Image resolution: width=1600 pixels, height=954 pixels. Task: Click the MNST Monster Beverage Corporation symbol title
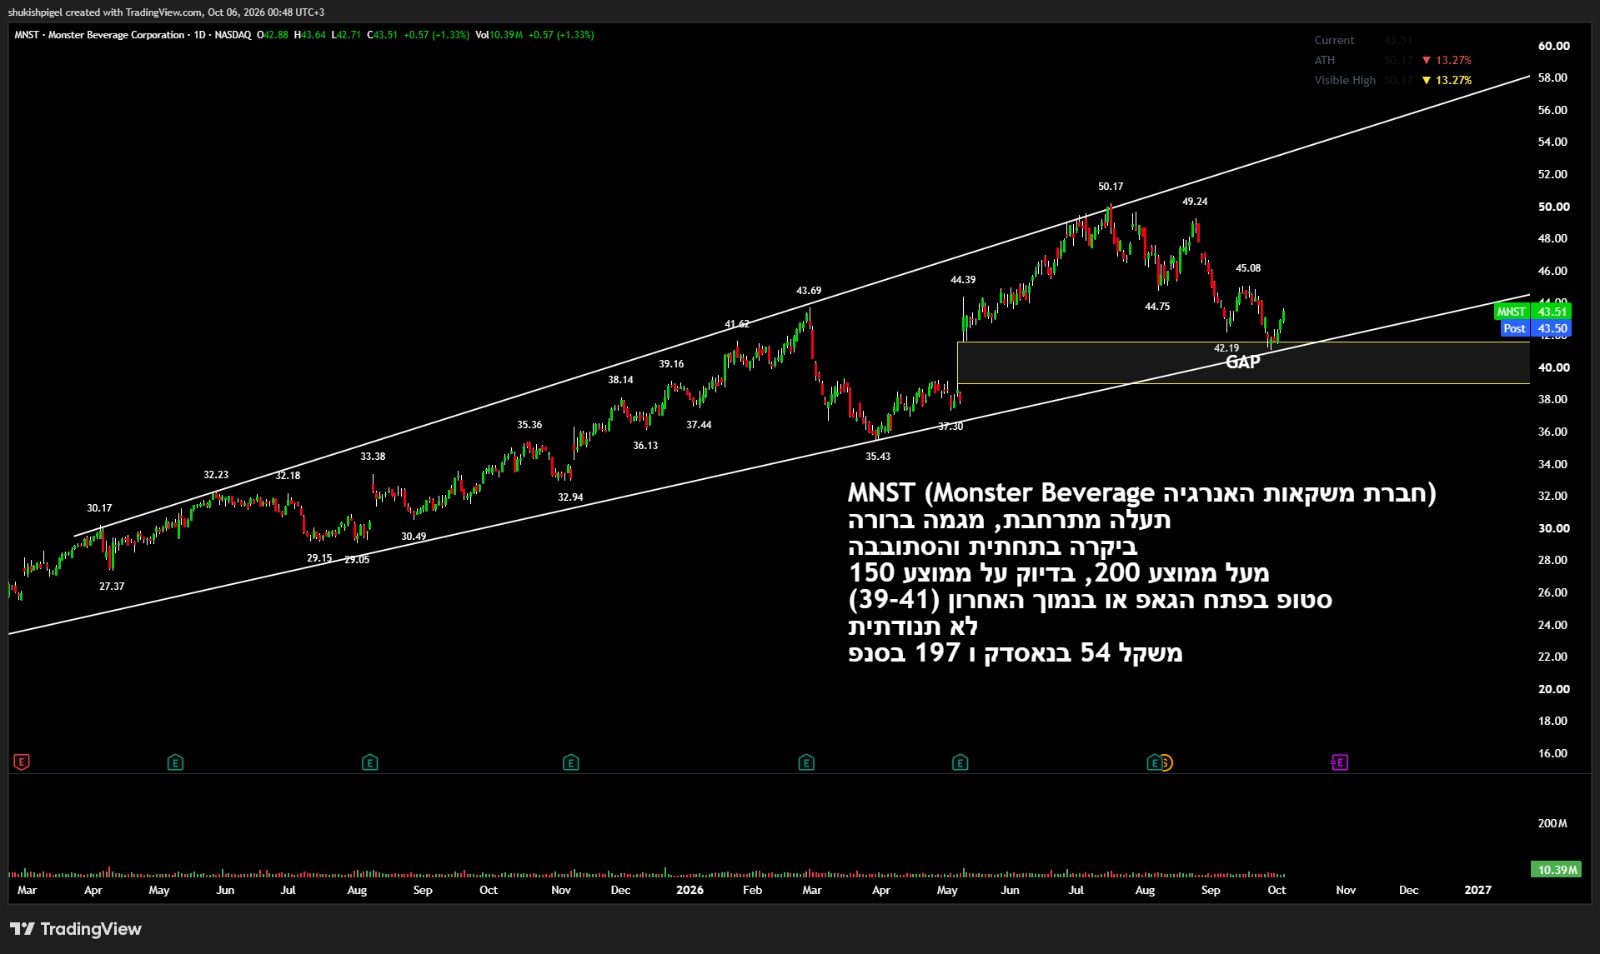point(99,35)
